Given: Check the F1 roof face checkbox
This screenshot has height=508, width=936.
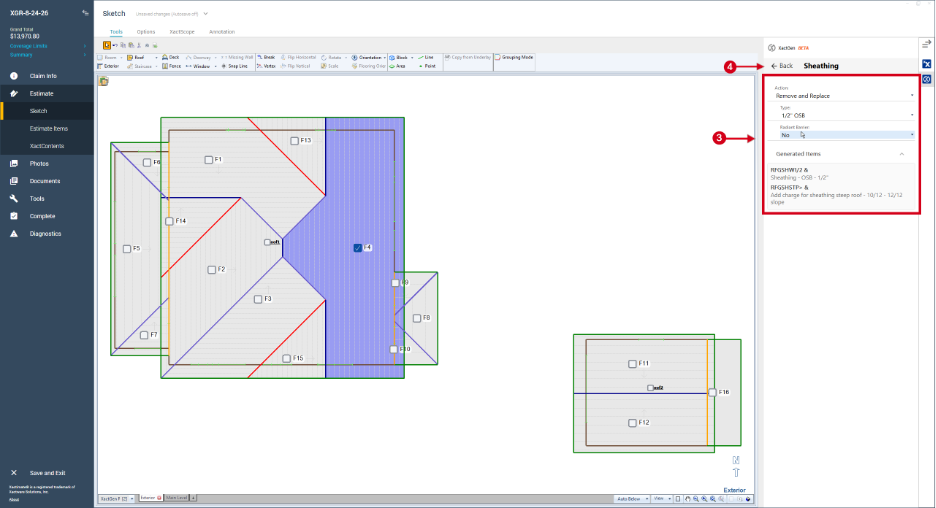Looking at the screenshot, I should pos(208,160).
